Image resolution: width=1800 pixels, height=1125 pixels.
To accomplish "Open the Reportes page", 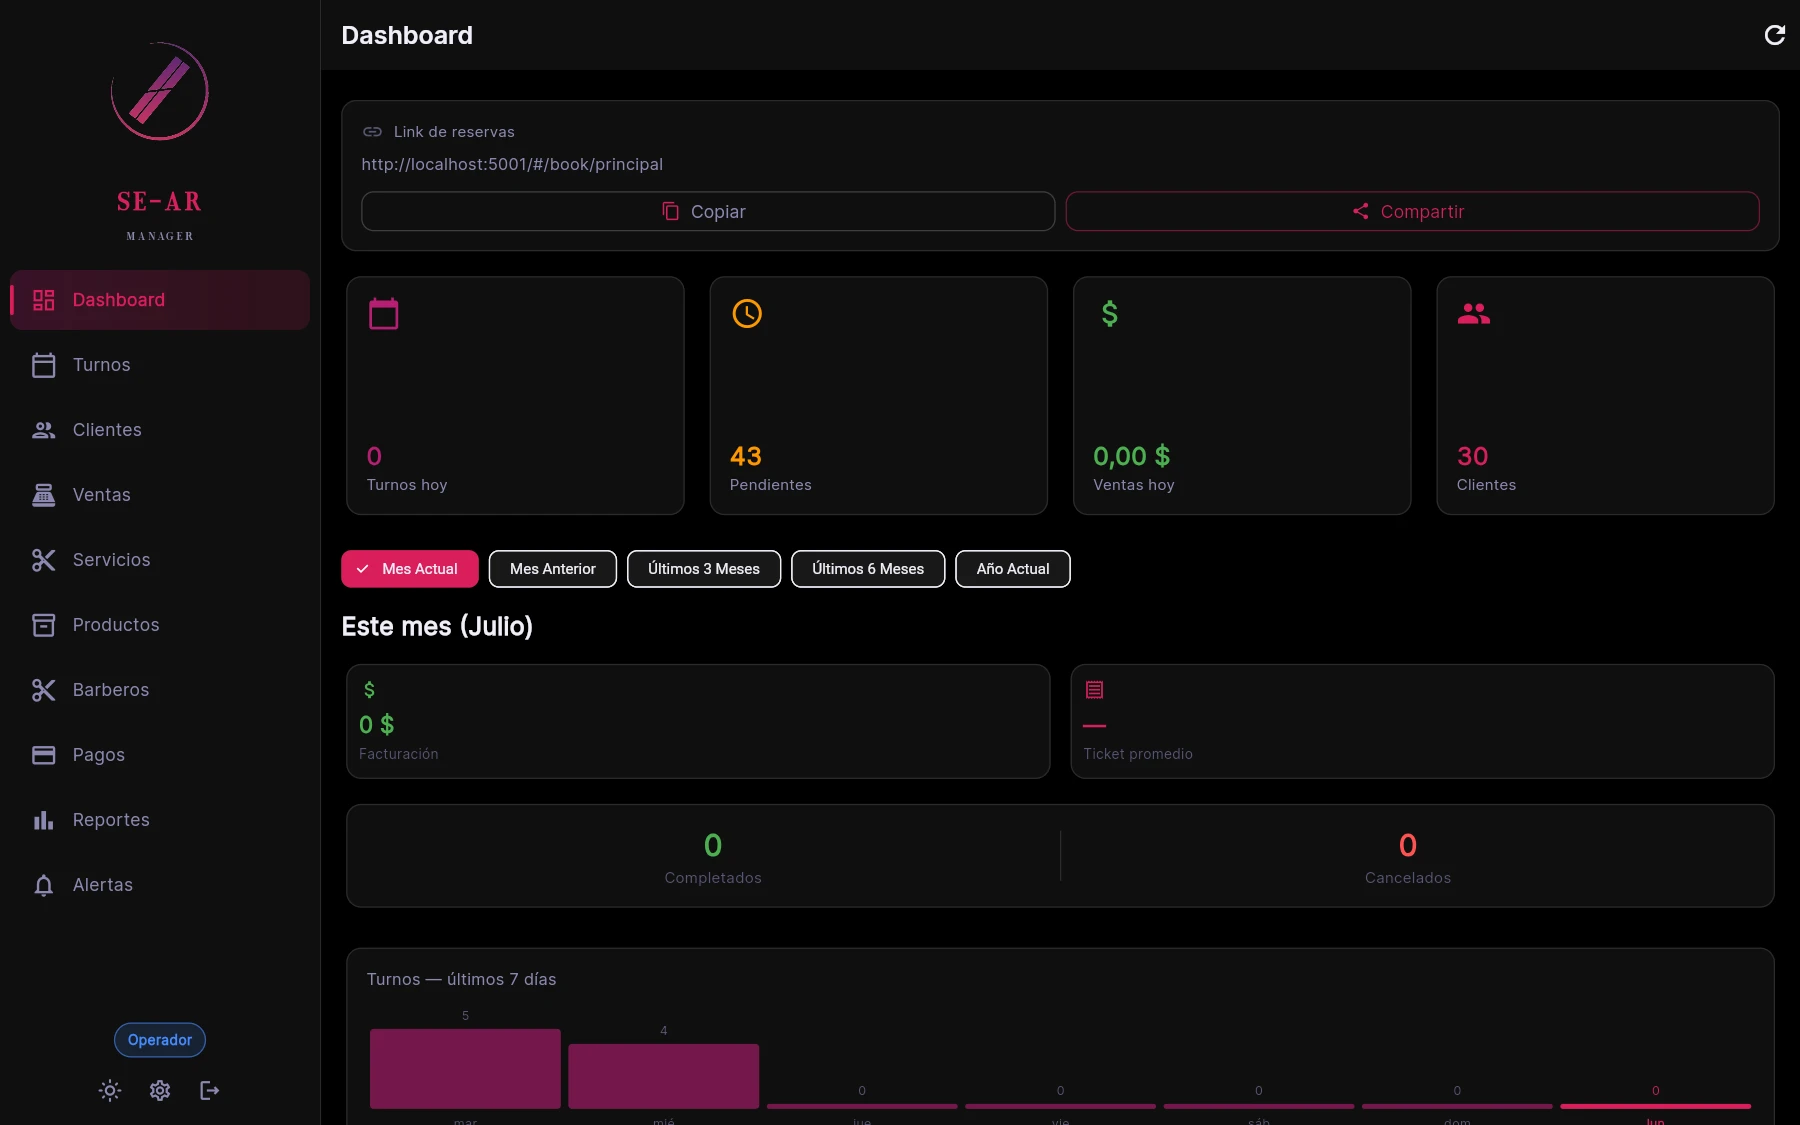I will 160,820.
